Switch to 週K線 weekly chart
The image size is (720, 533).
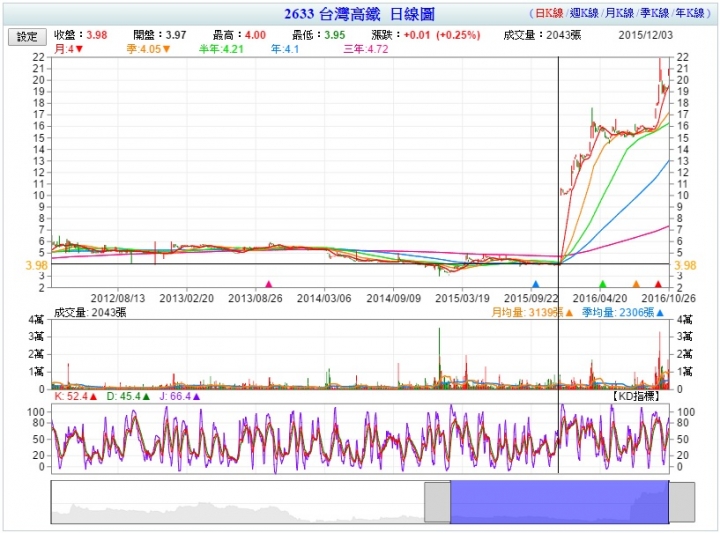(584, 13)
